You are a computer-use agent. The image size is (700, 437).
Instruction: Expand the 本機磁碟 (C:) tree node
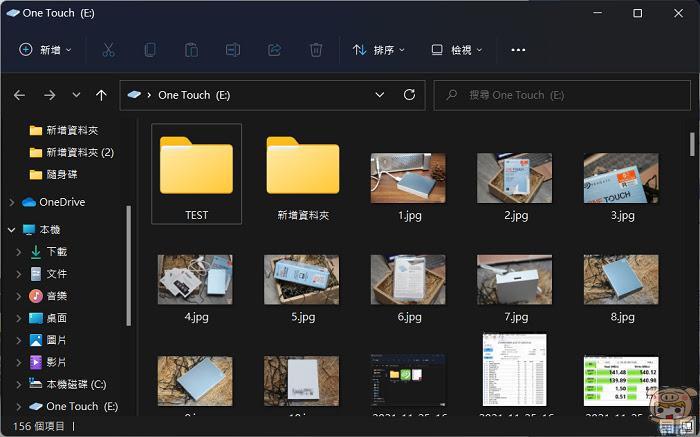(19, 384)
